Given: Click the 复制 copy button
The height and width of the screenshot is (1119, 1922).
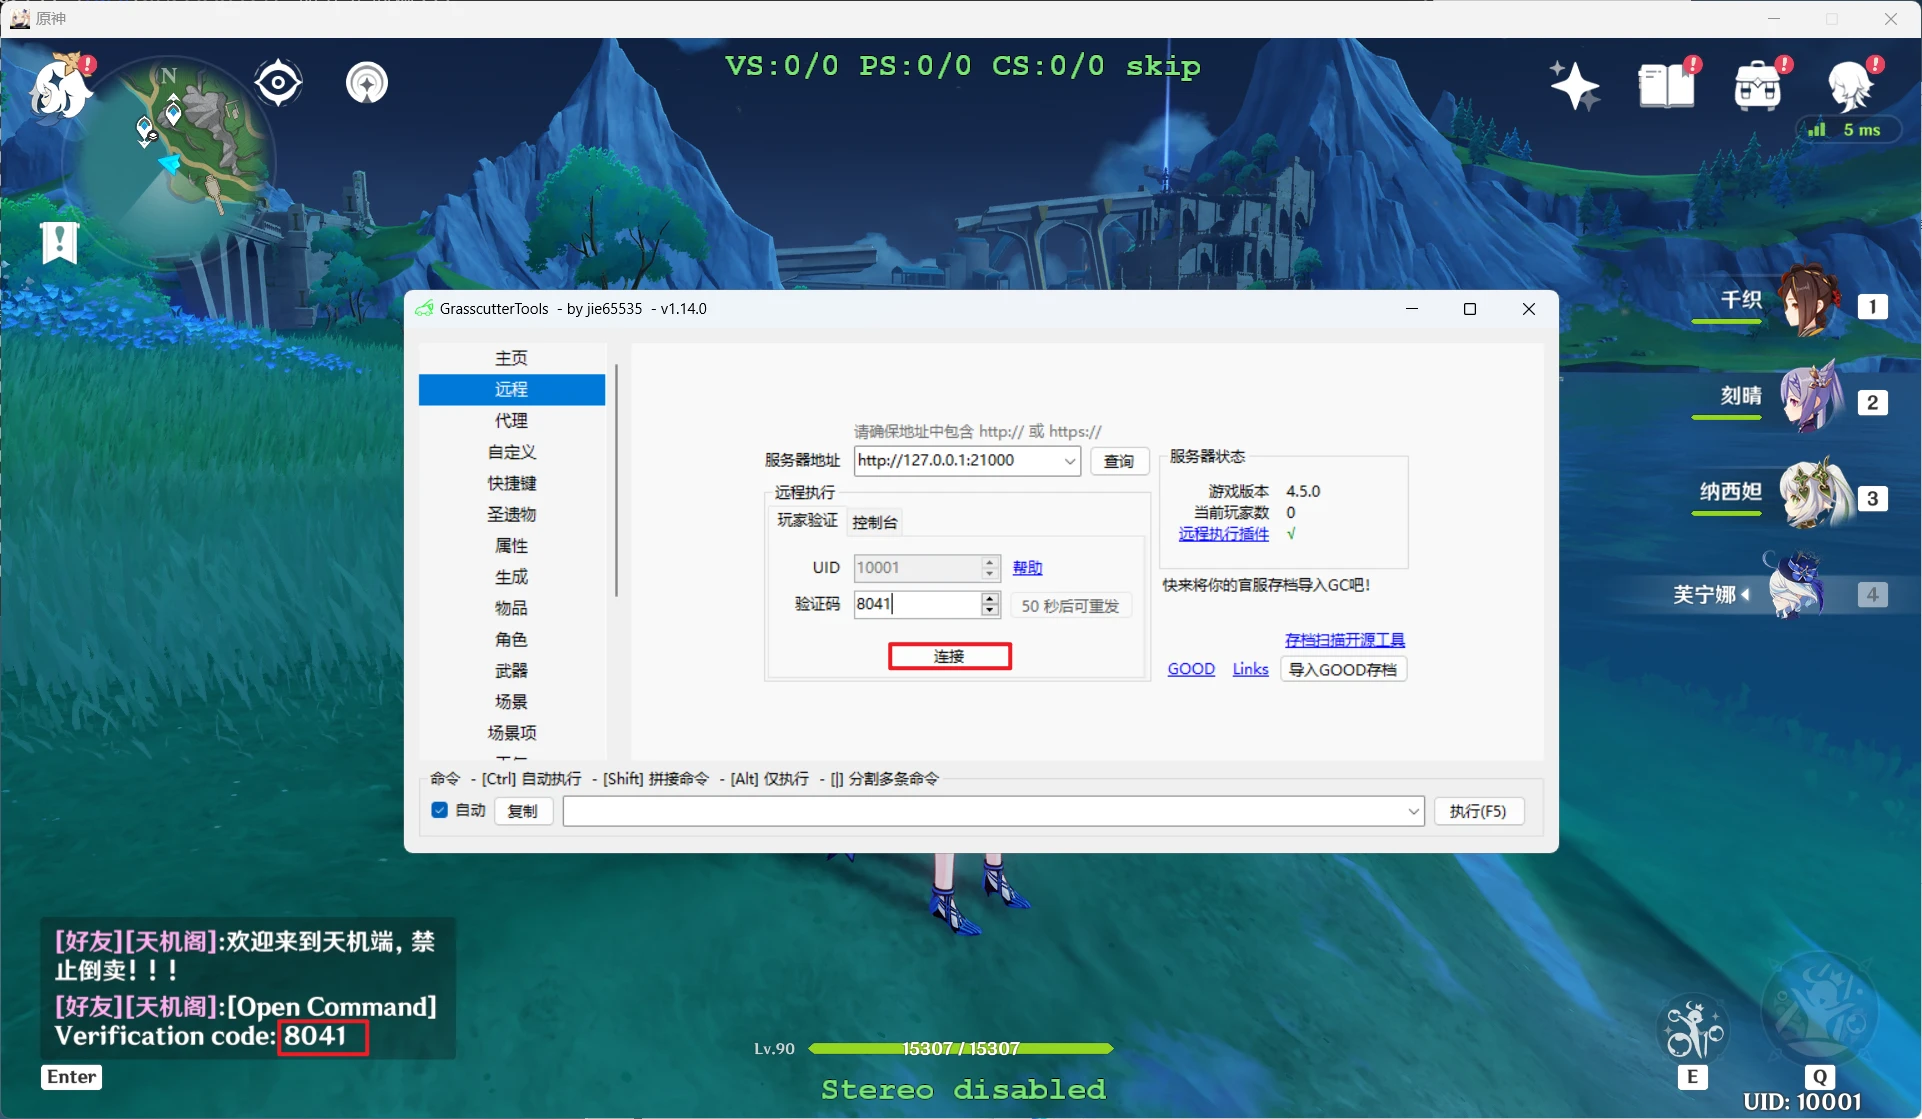Looking at the screenshot, I should [x=523, y=811].
